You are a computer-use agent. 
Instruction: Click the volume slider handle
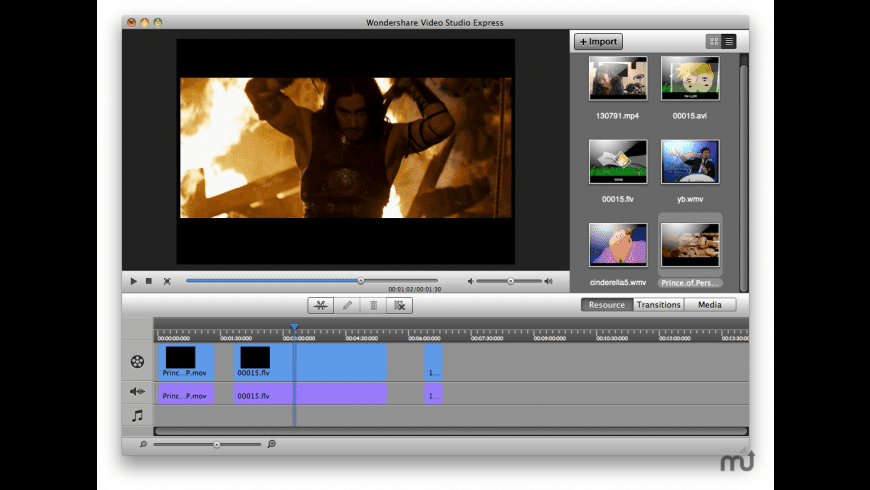point(510,281)
